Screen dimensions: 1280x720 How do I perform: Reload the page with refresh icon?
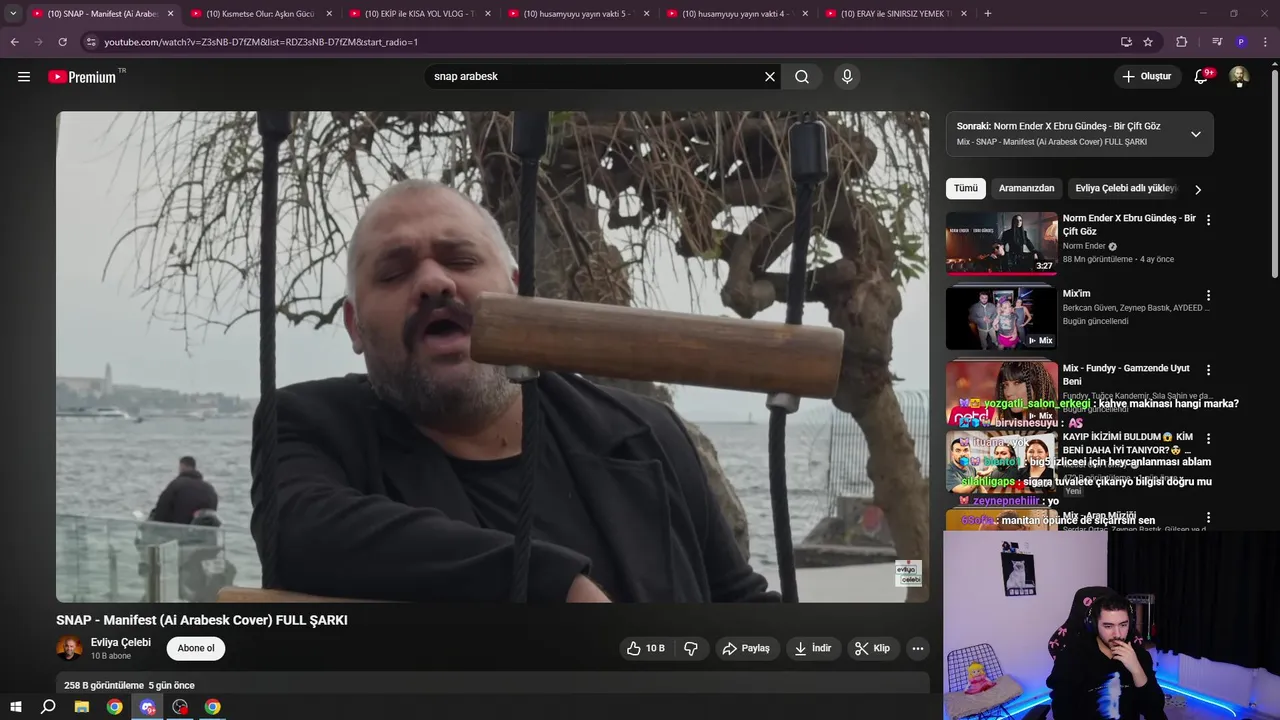(62, 42)
